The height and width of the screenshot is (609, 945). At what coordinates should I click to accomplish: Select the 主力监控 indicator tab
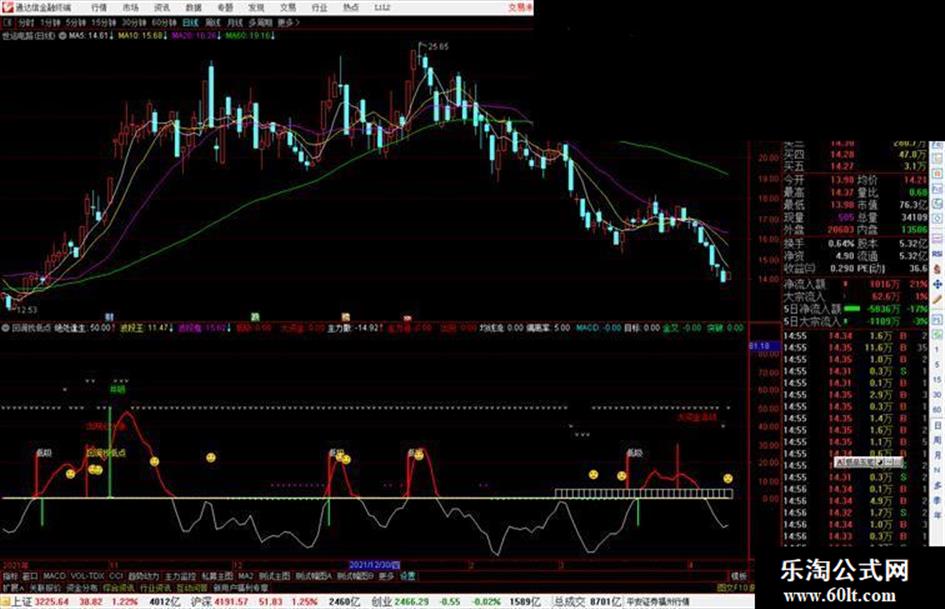point(180,576)
